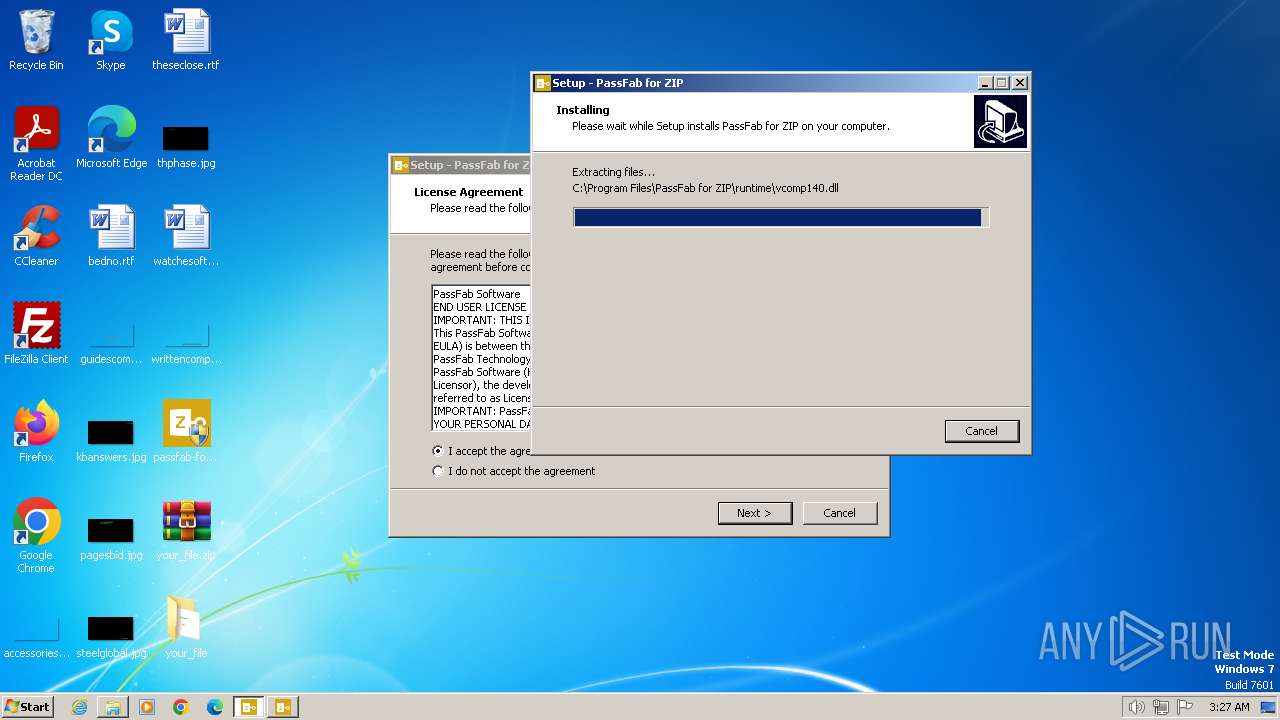Cancel the License Agreement setup window

[x=839, y=513]
